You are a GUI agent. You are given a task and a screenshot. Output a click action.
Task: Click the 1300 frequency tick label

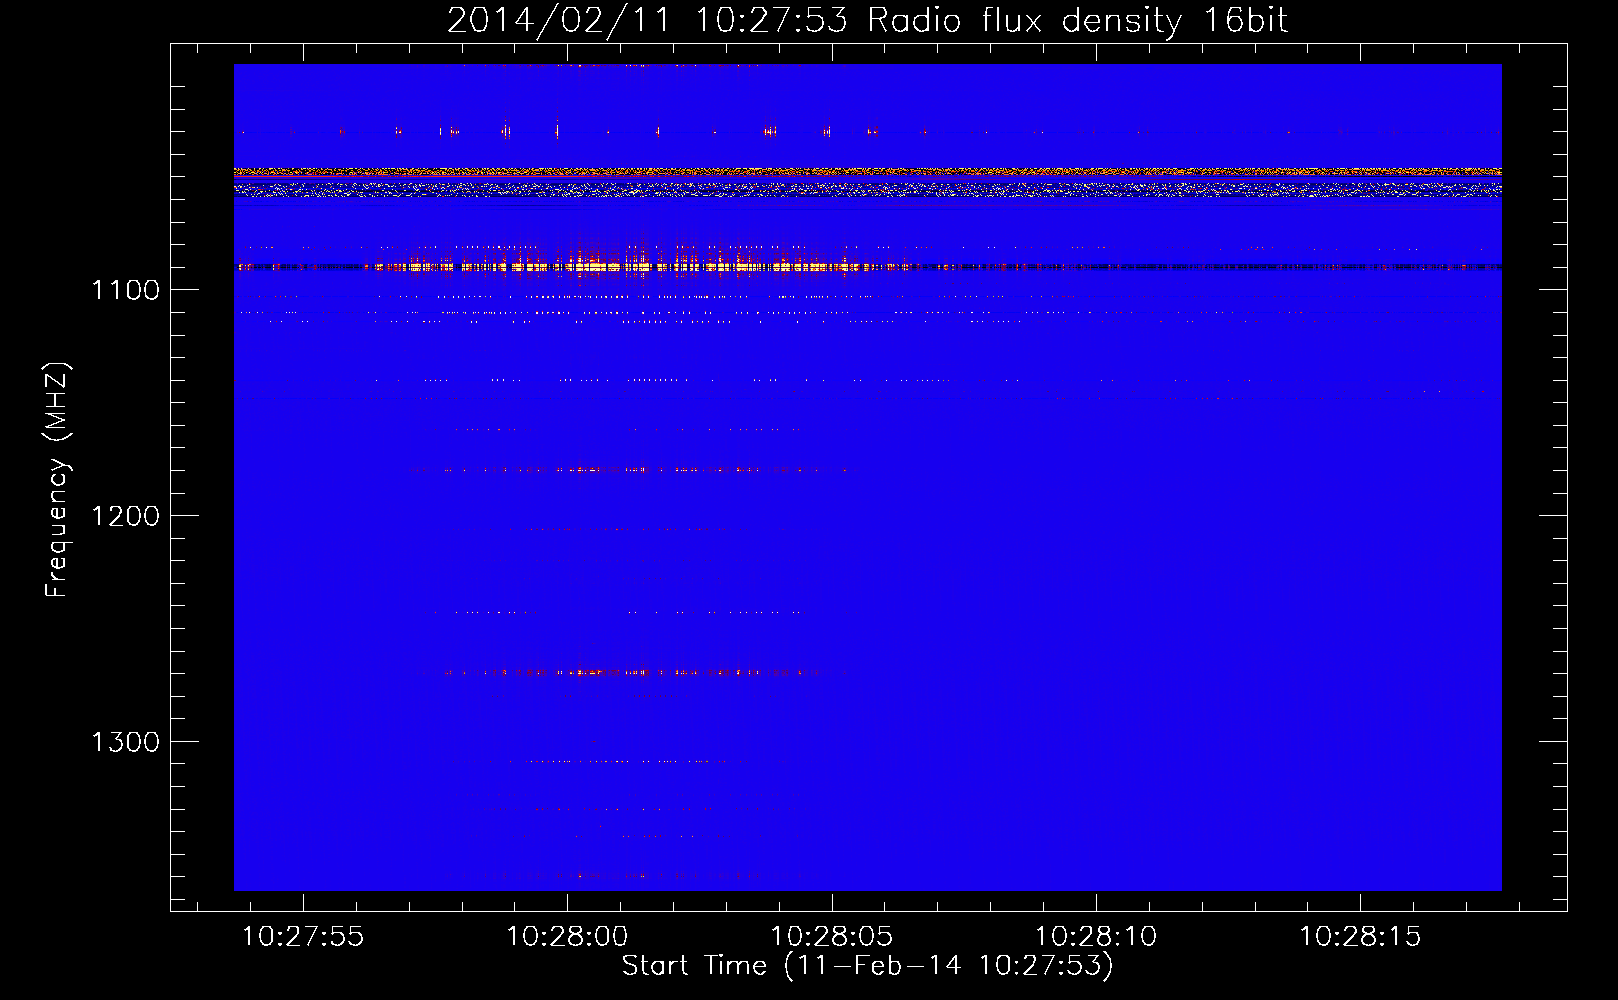tap(126, 742)
